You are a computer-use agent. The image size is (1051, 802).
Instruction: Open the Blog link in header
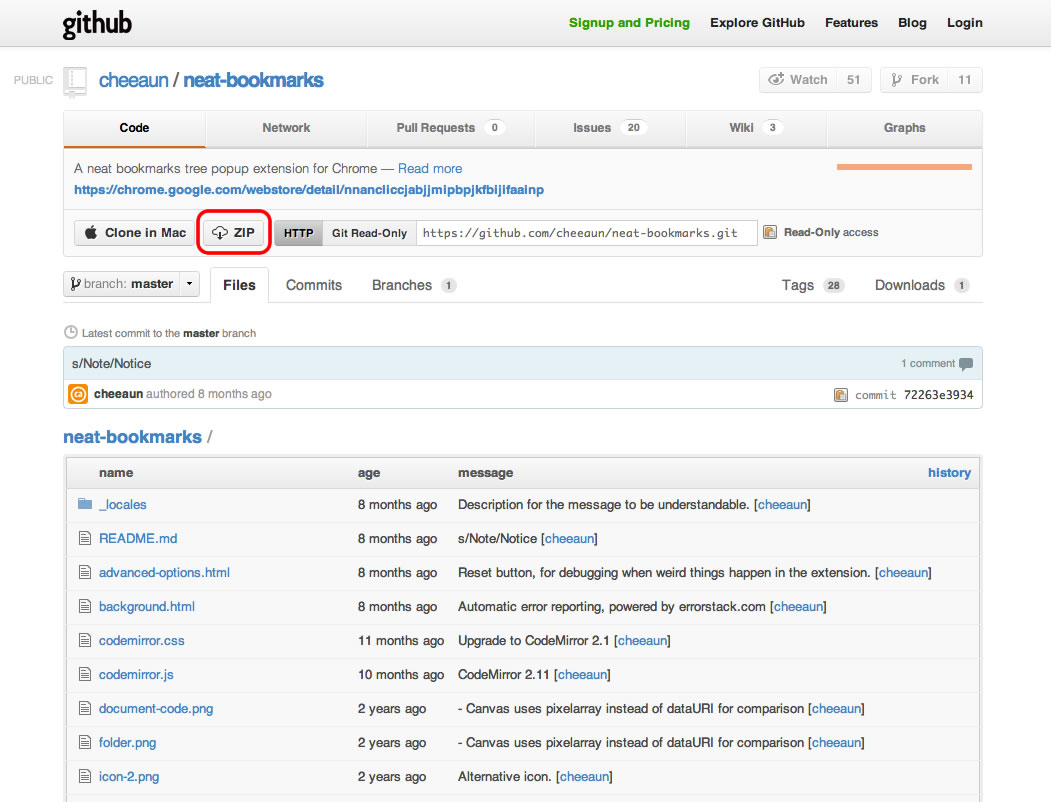[x=912, y=23]
